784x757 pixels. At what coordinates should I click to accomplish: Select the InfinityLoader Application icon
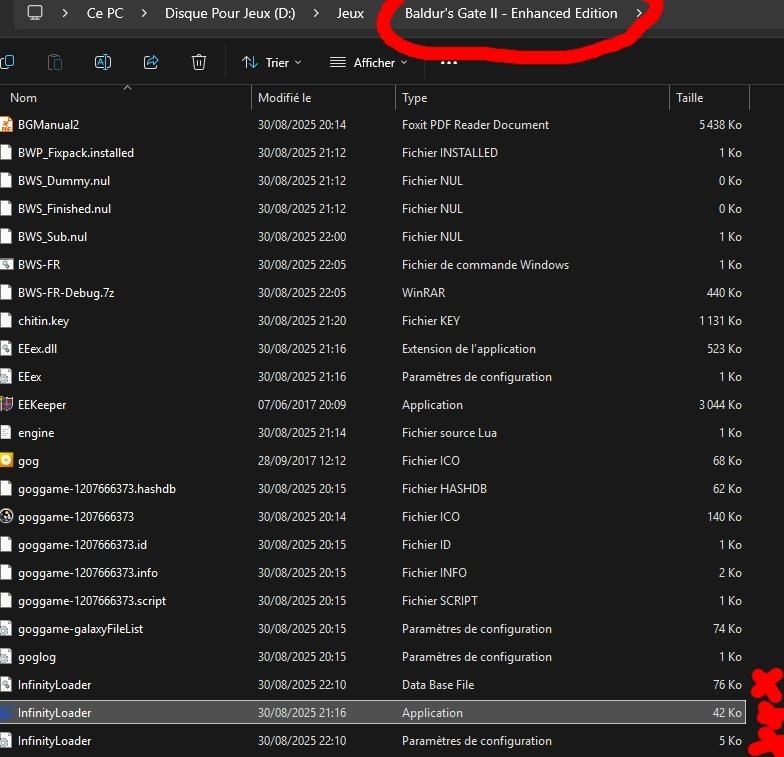click(6, 712)
